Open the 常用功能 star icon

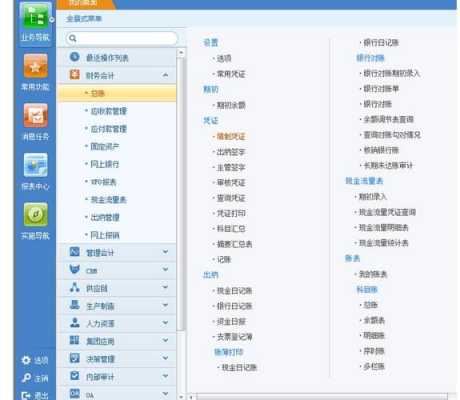coord(35,66)
